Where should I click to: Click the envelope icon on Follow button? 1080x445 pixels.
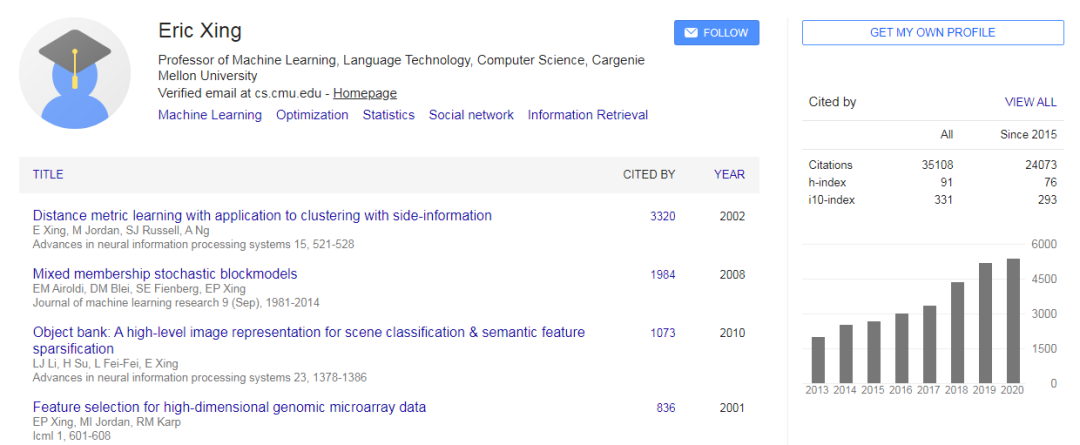(690, 33)
